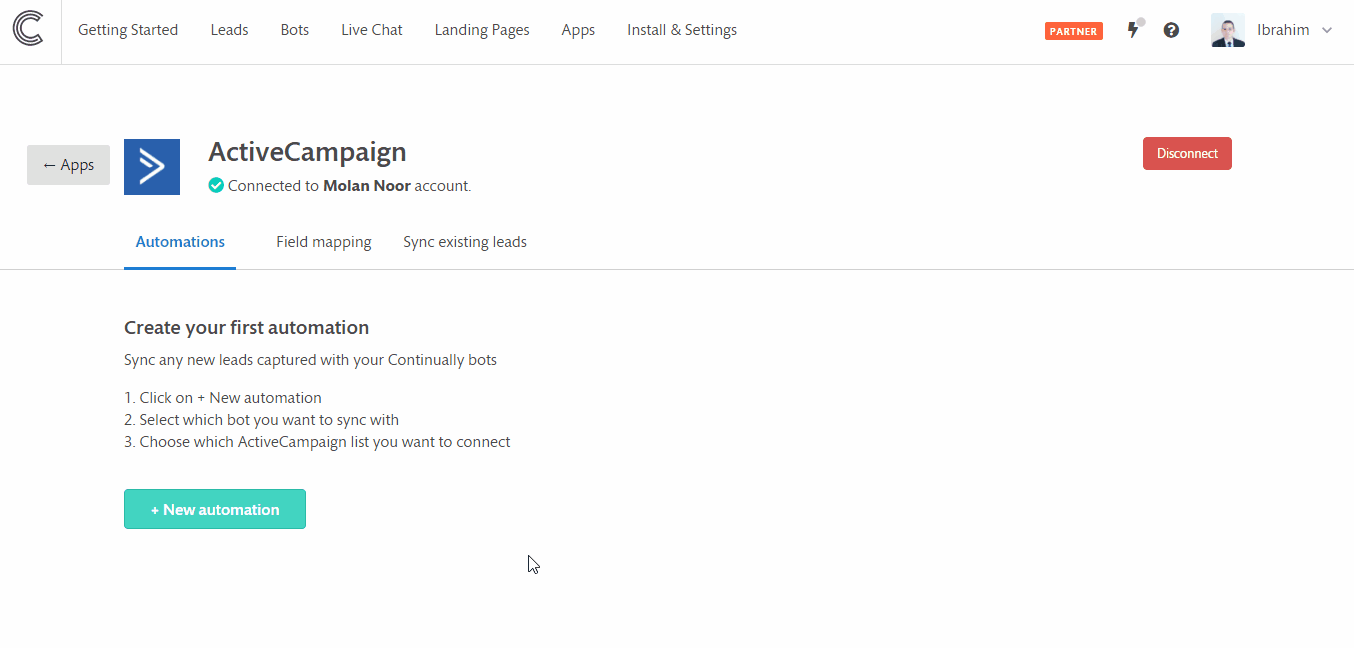Go back using the ← Apps button
This screenshot has height=648, width=1354.
(x=68, y=165)
